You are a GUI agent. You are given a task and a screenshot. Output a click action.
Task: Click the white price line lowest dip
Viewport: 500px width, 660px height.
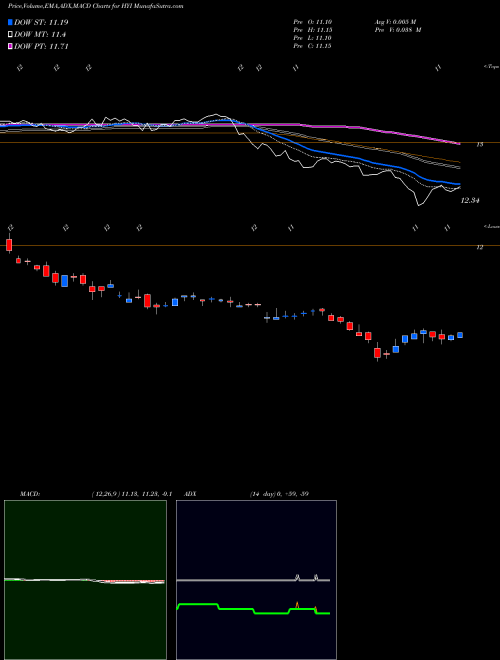point(418,205)
